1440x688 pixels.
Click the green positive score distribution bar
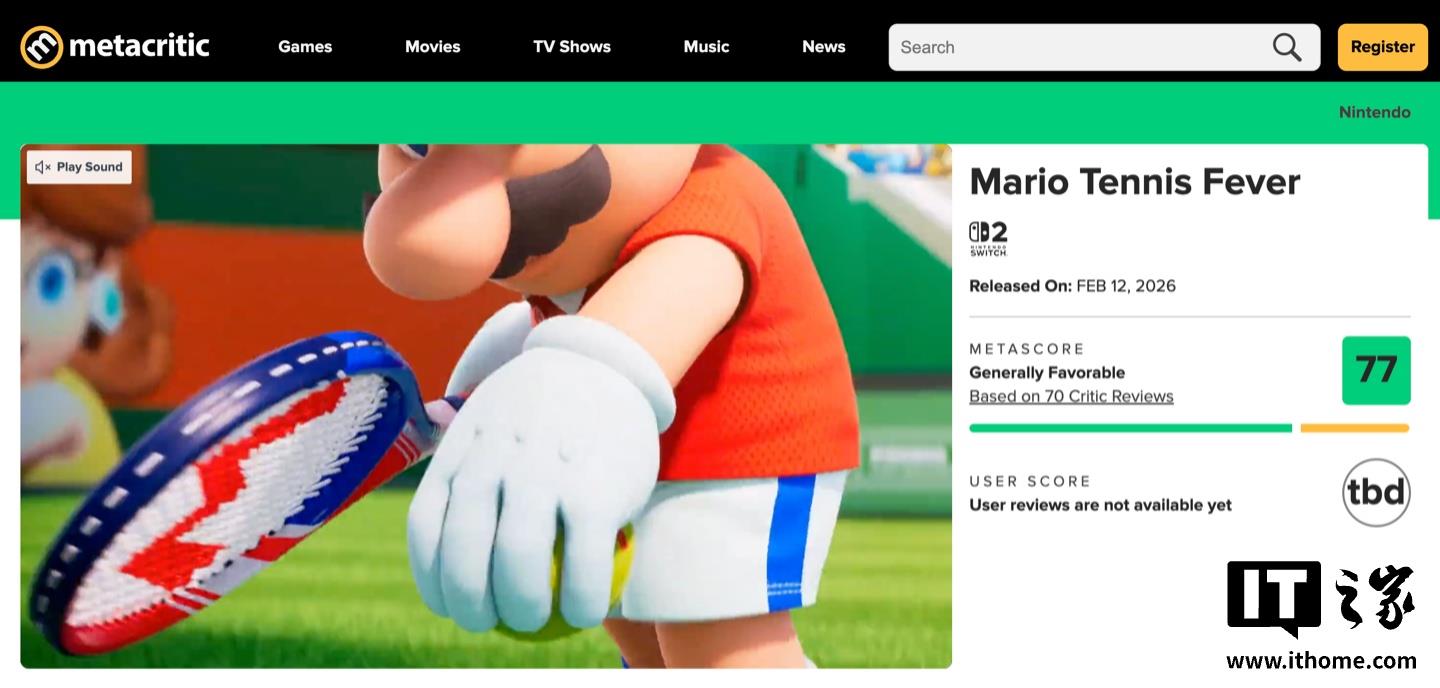pos(1131,428)
